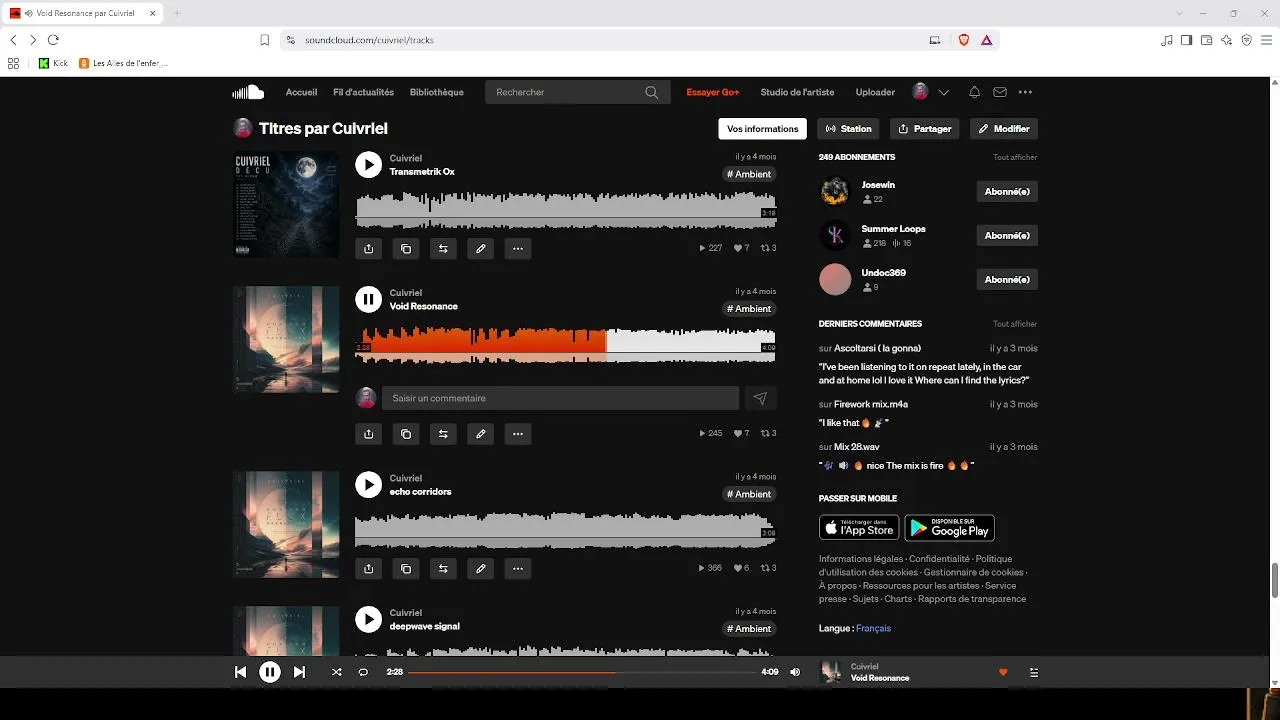
Task: Click the SoundCloud logo in the header
Action: 248,92
